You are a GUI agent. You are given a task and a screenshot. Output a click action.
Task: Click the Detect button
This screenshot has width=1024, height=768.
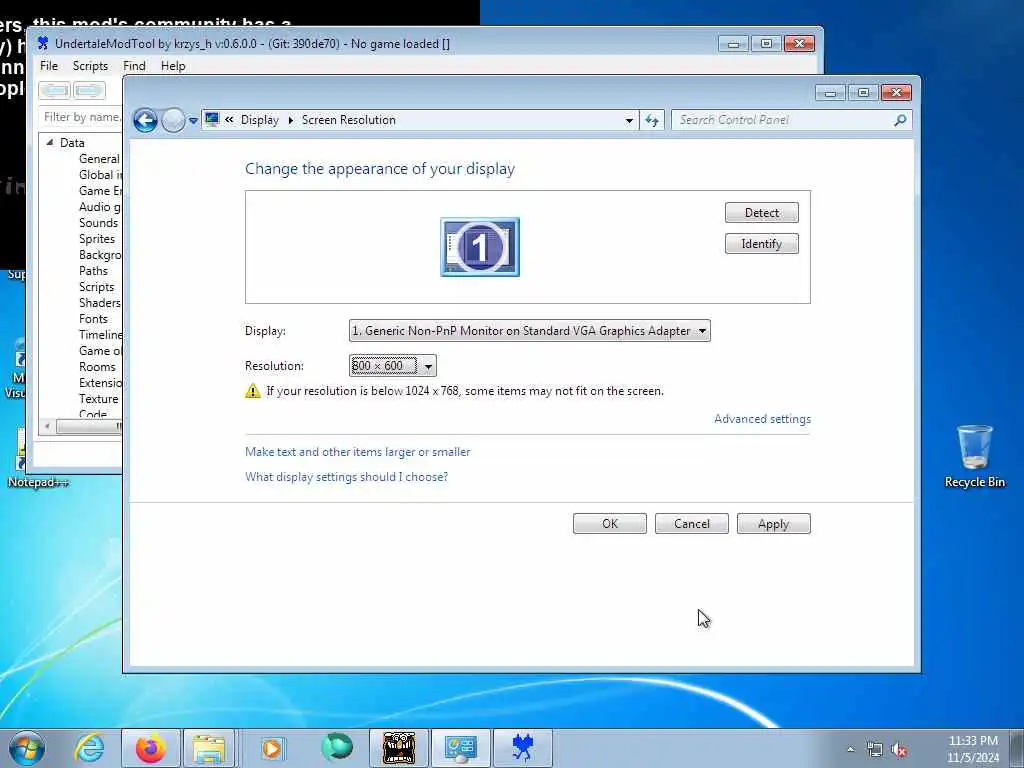tap(761, 213)
